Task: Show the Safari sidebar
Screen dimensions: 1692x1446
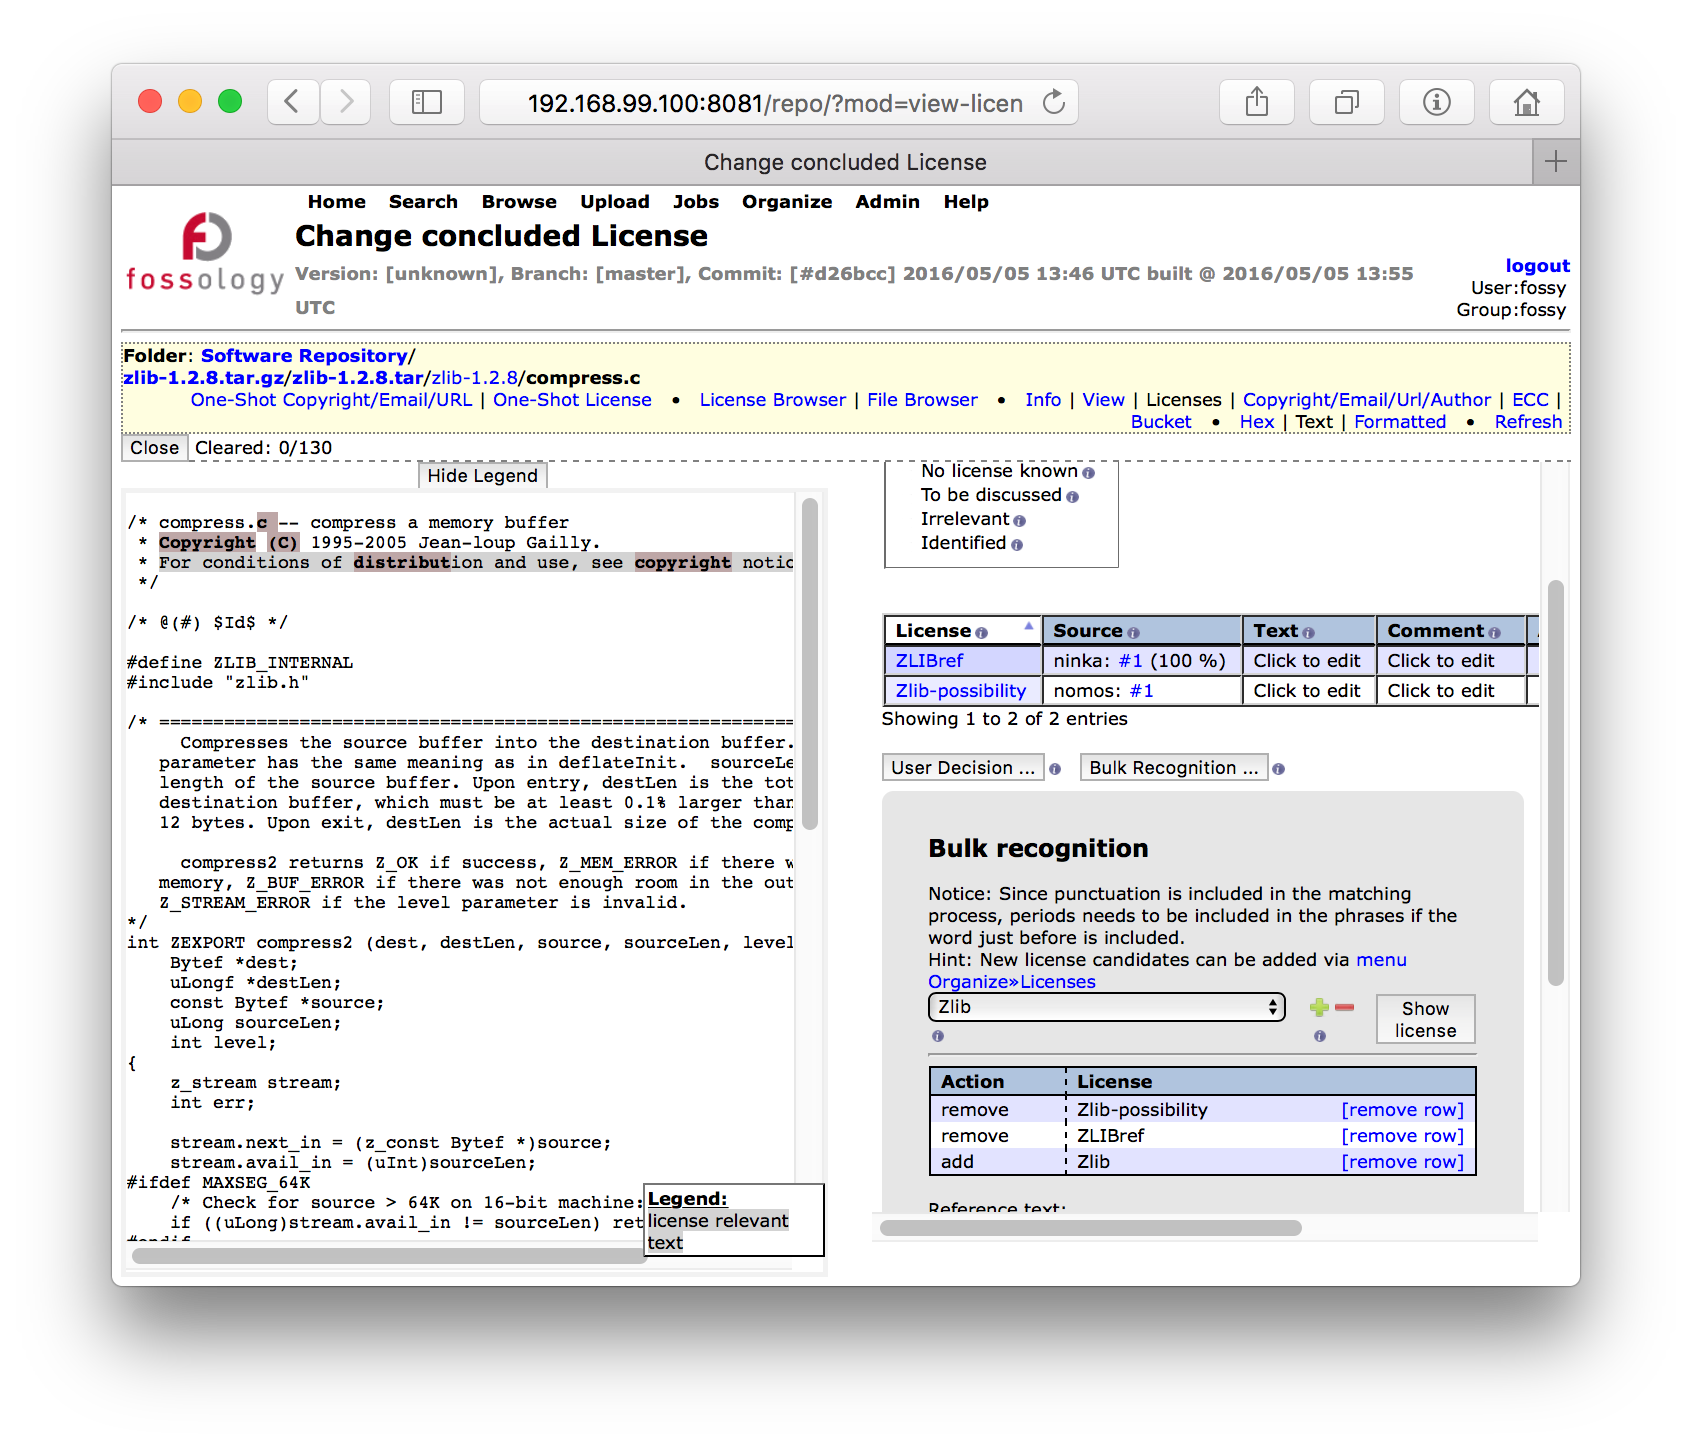Action: [x=427, y=102]
